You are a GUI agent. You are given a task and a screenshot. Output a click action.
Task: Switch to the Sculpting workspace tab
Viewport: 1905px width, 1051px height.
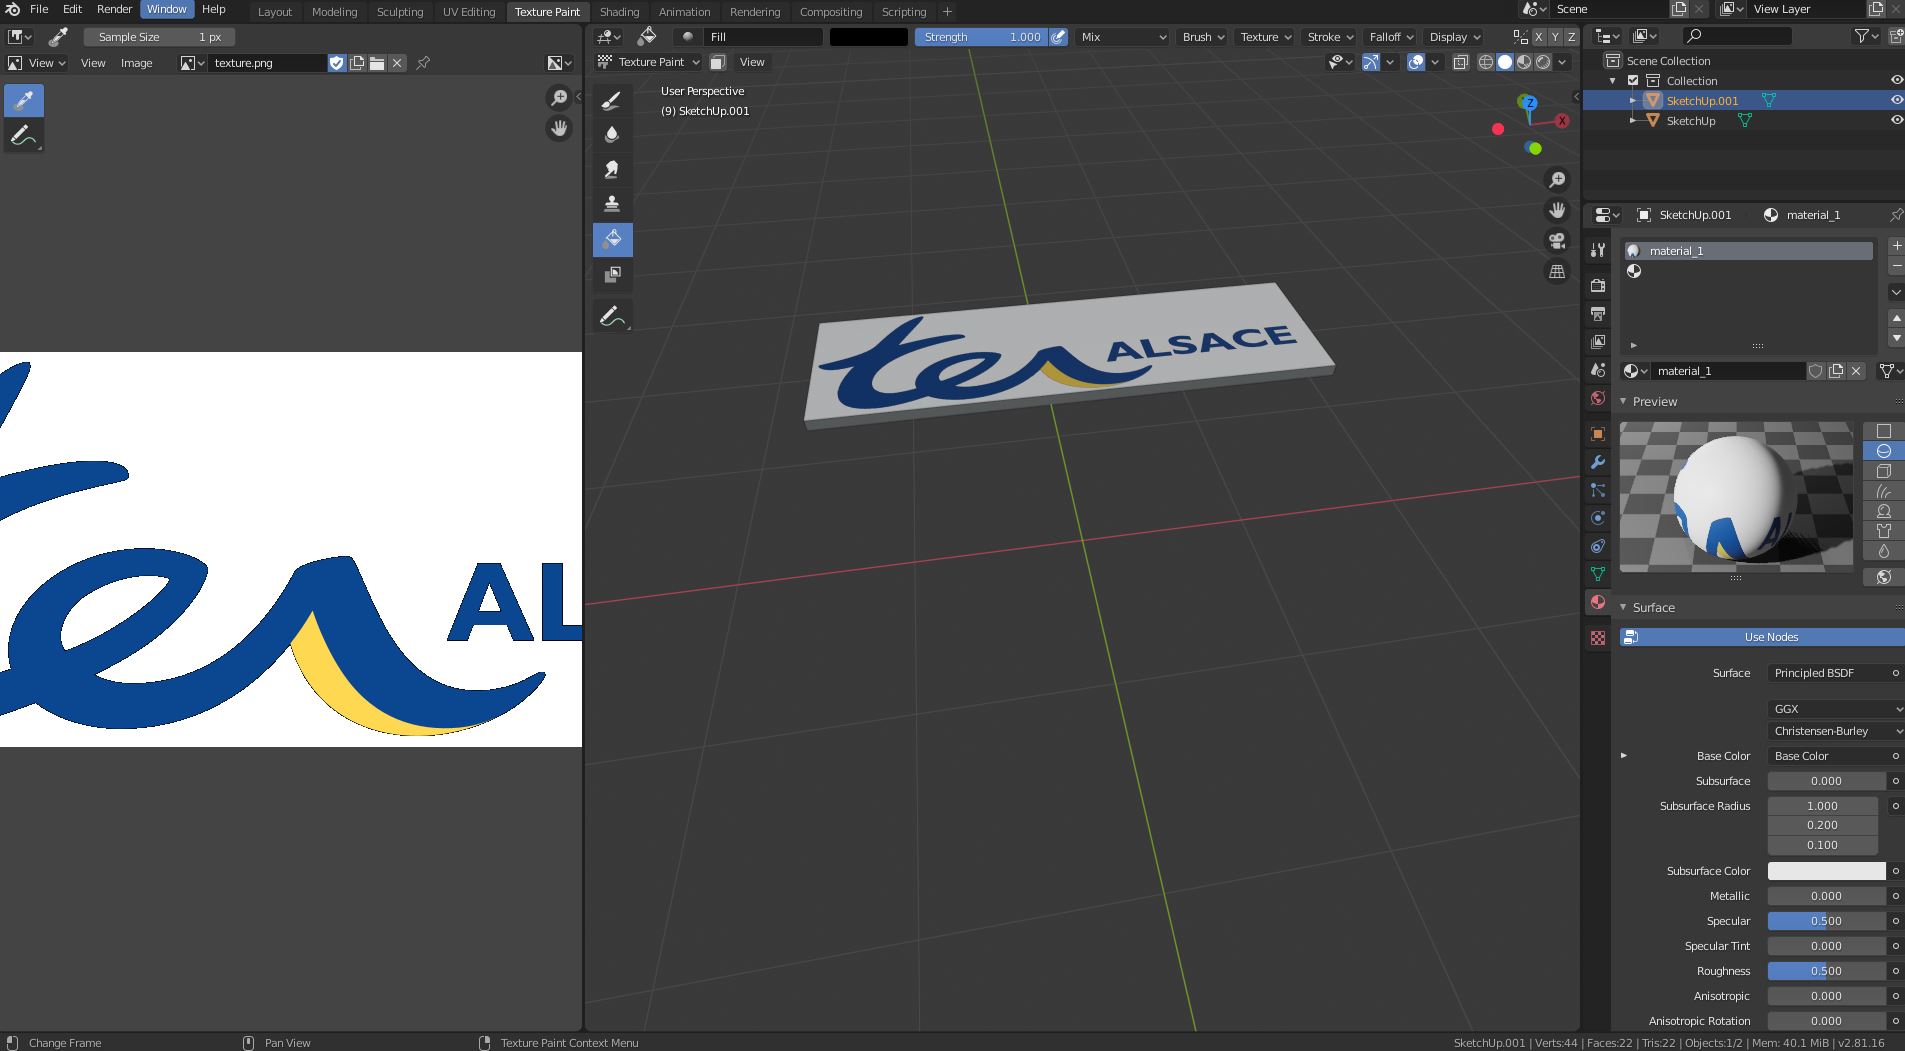coord(400,12)
